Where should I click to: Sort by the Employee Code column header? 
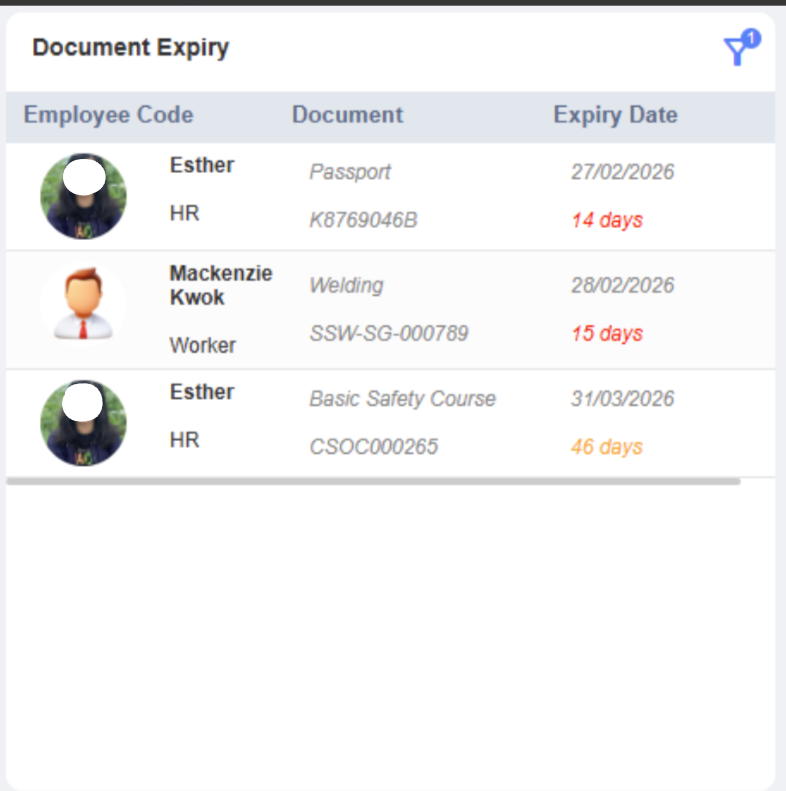tap(108, 115)
